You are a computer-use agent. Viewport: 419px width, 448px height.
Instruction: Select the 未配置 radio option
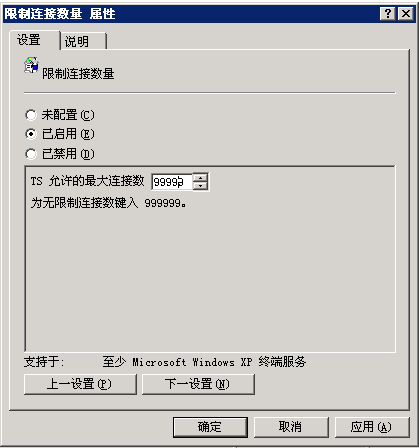point(31,115)
